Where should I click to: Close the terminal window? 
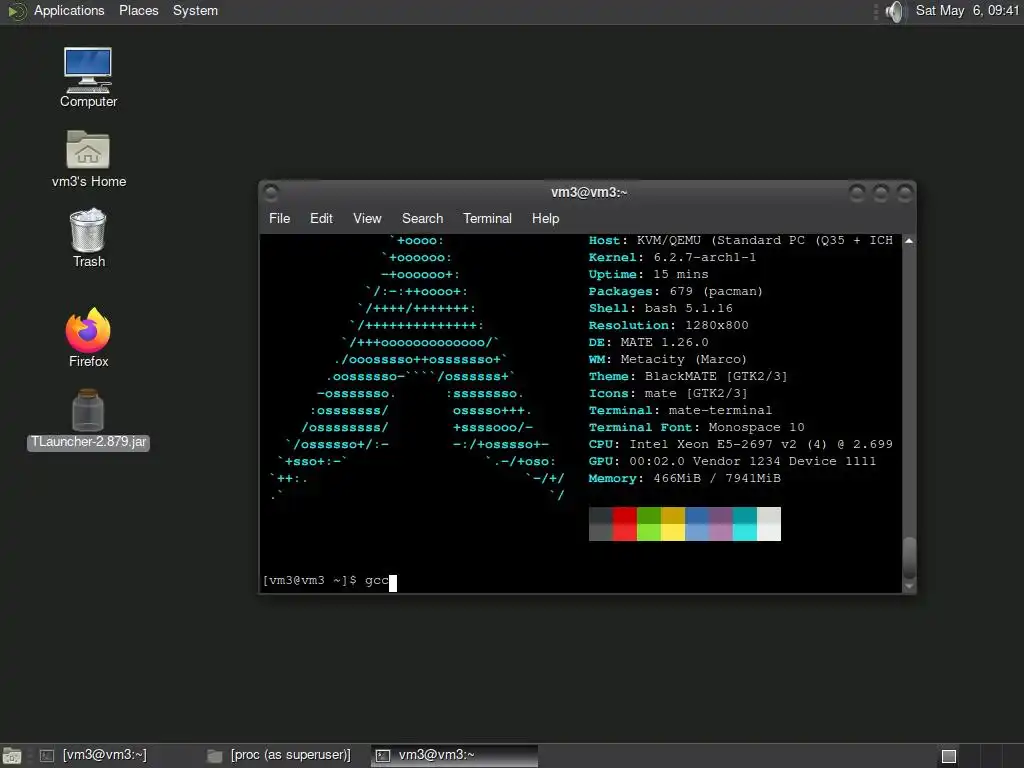tap(904, 192)
